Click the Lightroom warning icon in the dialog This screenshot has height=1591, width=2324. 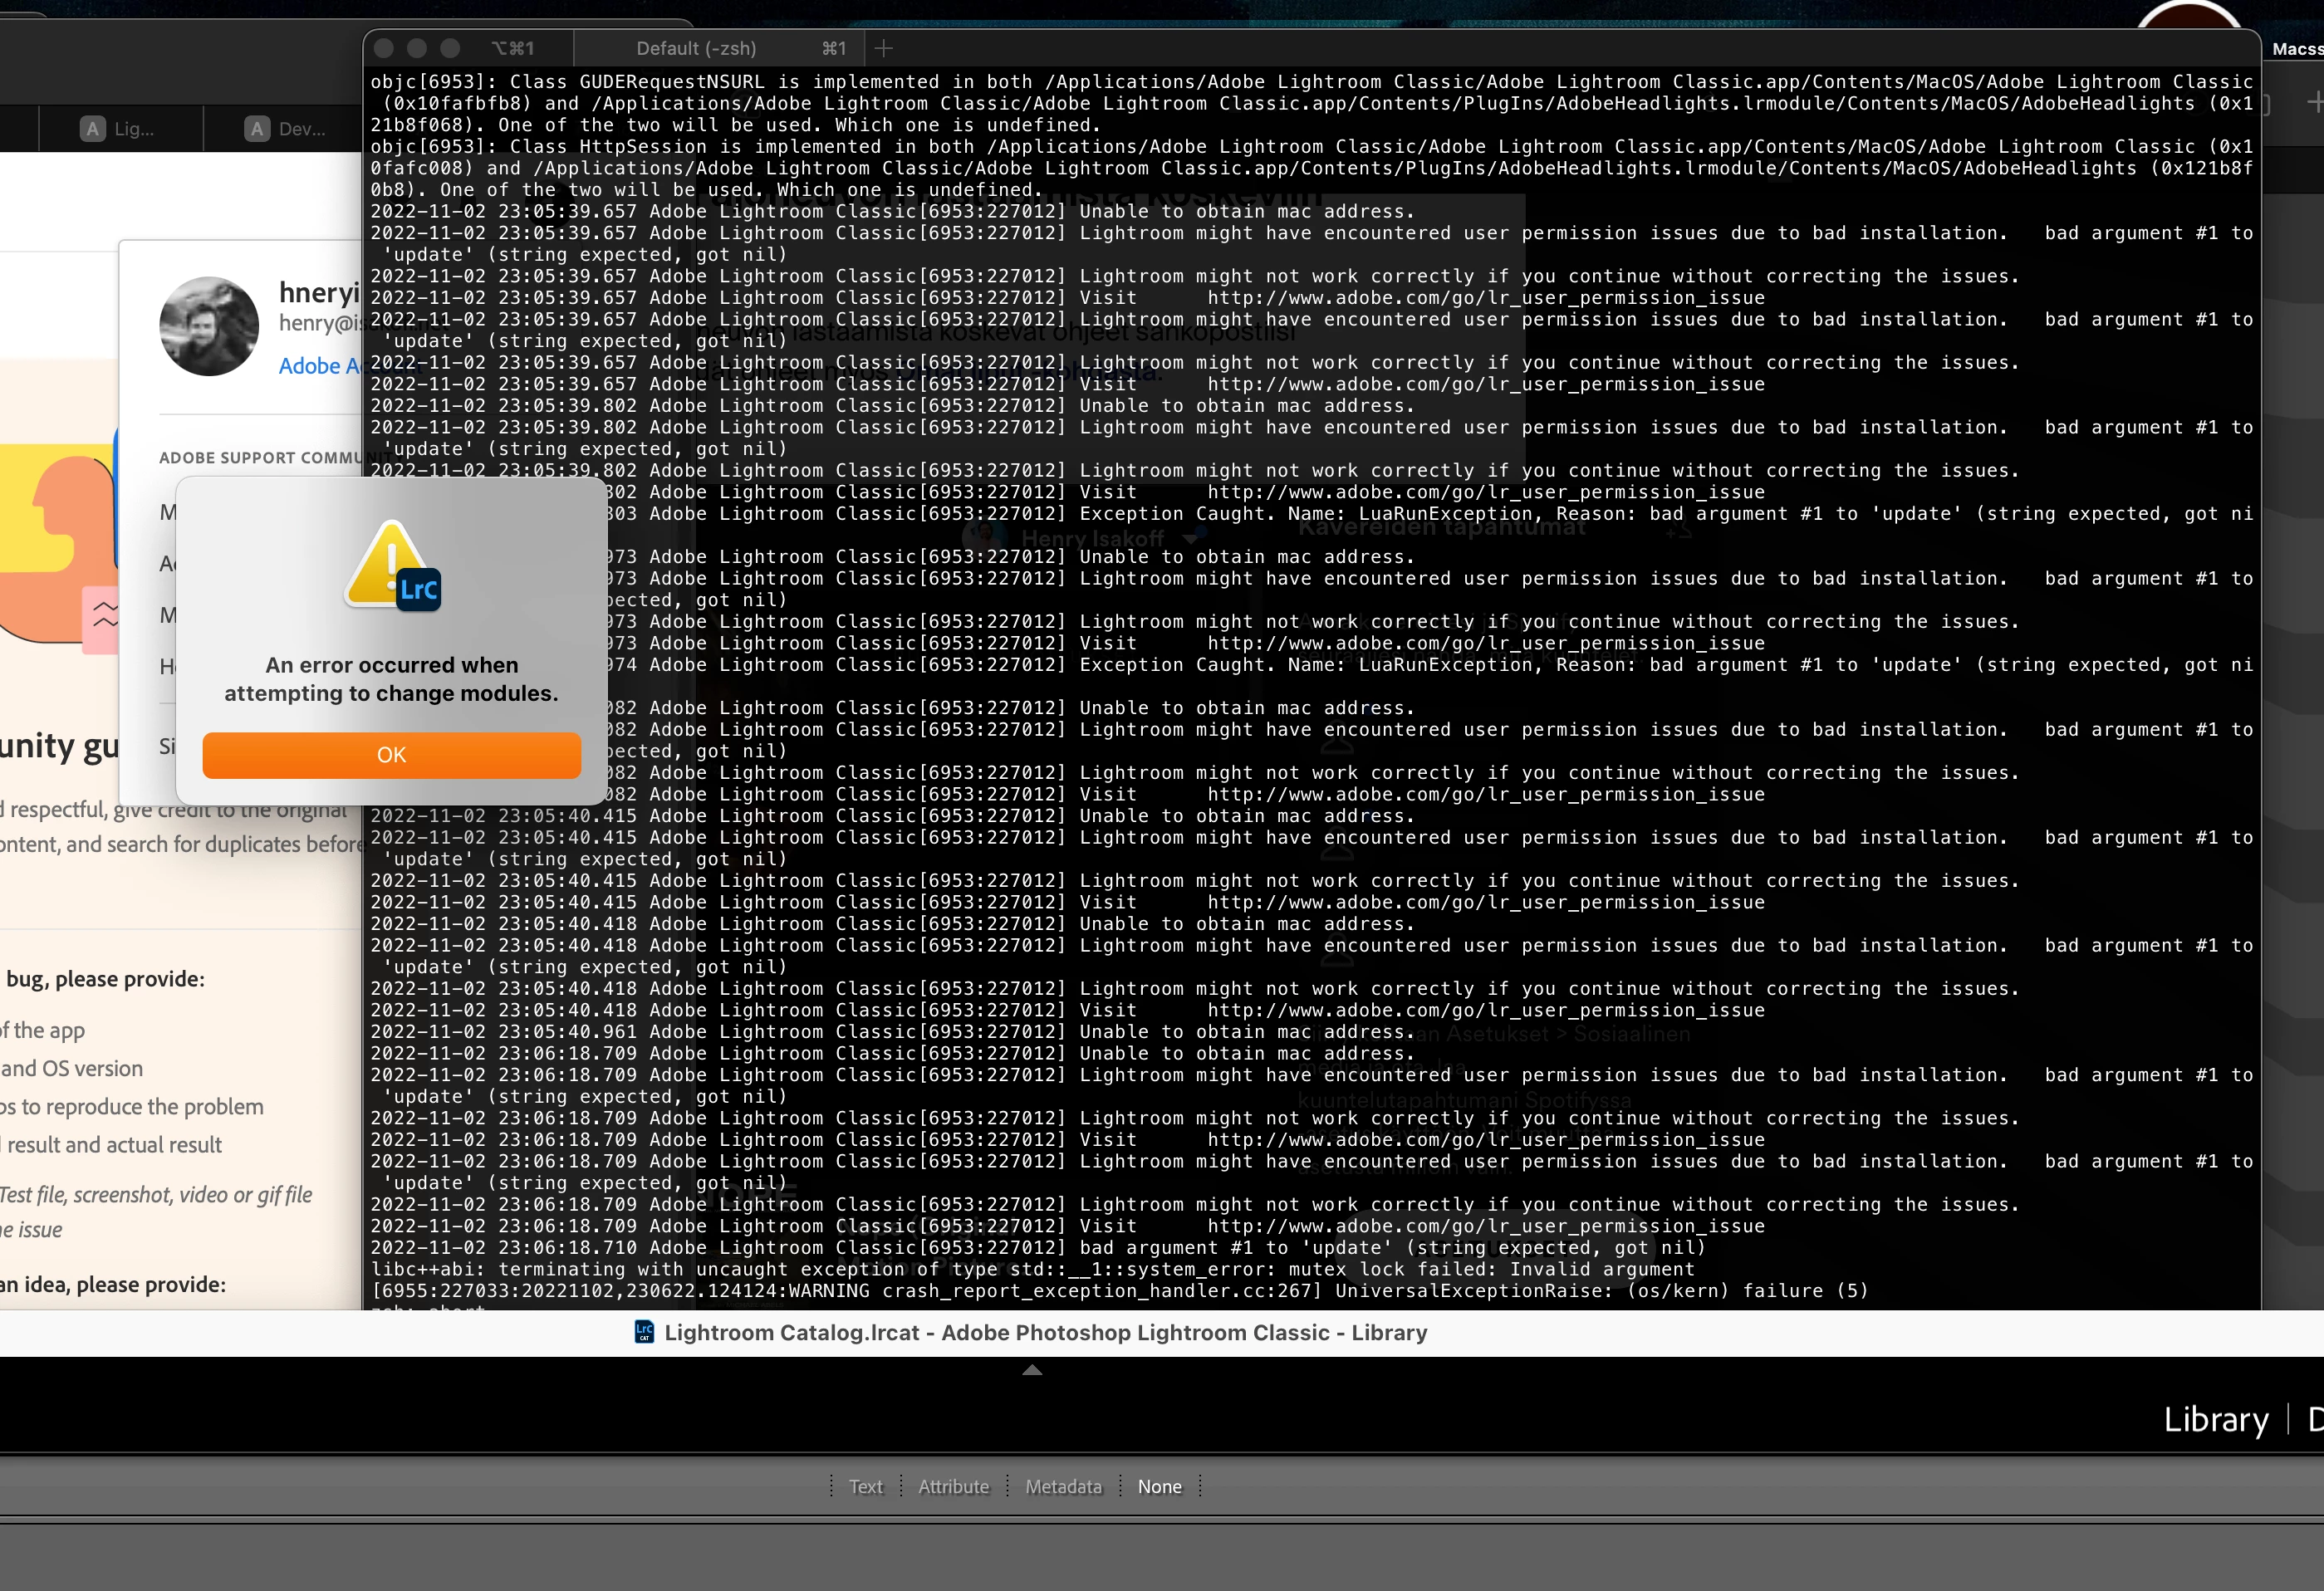(x=391, y=566)
